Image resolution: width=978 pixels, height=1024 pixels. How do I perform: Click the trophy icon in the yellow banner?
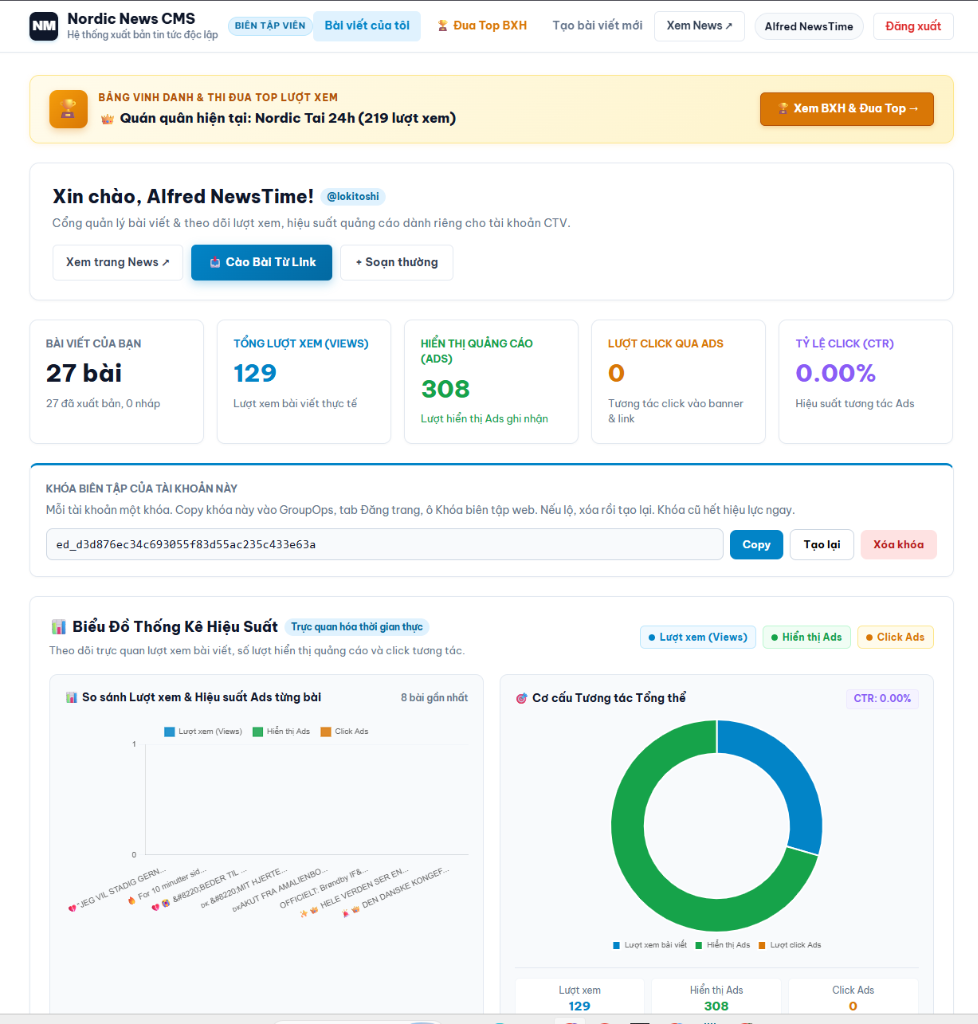coord(69,108)
